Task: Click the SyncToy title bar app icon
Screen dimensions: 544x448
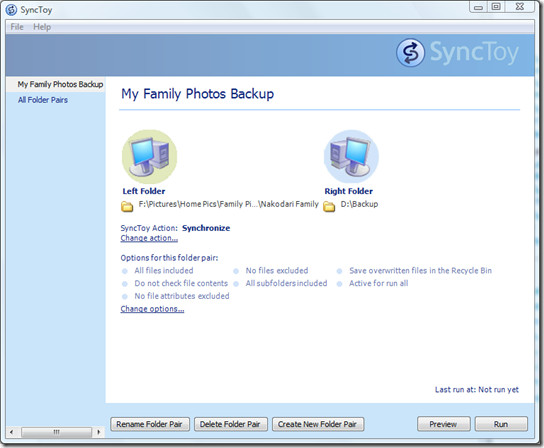Action: [11, 10]
